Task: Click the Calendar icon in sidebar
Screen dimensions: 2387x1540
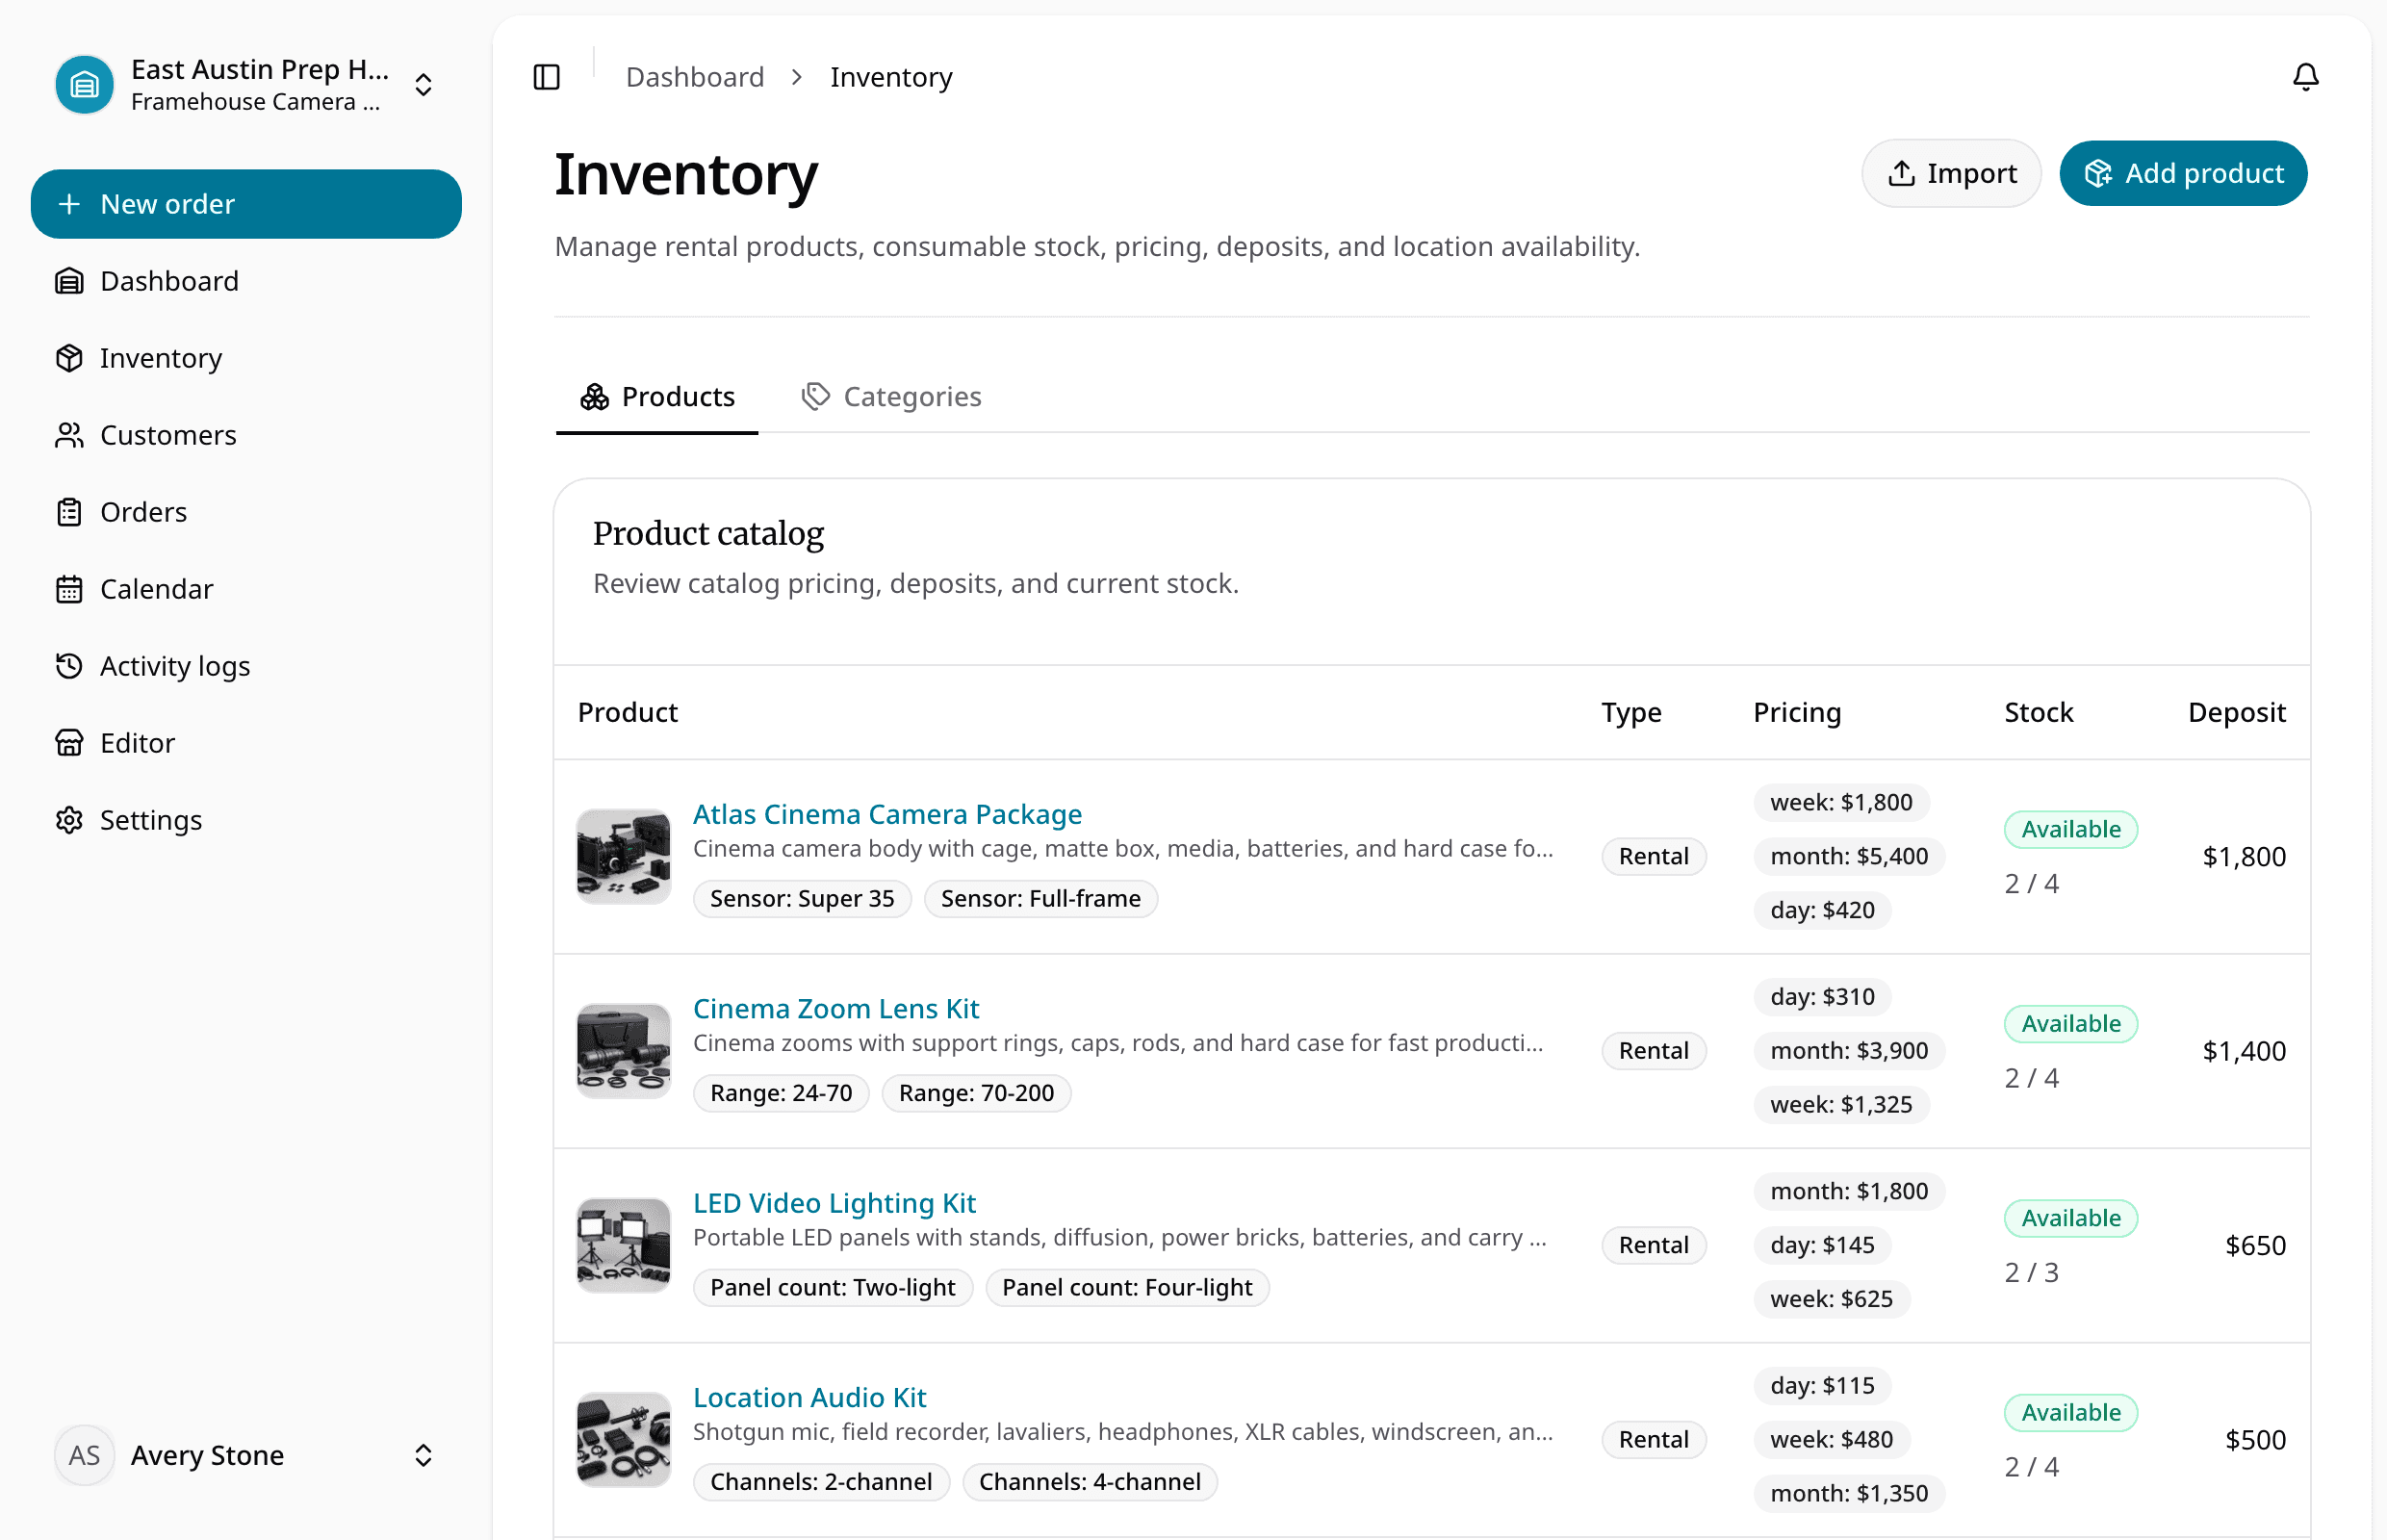Action: coord(69,589)
